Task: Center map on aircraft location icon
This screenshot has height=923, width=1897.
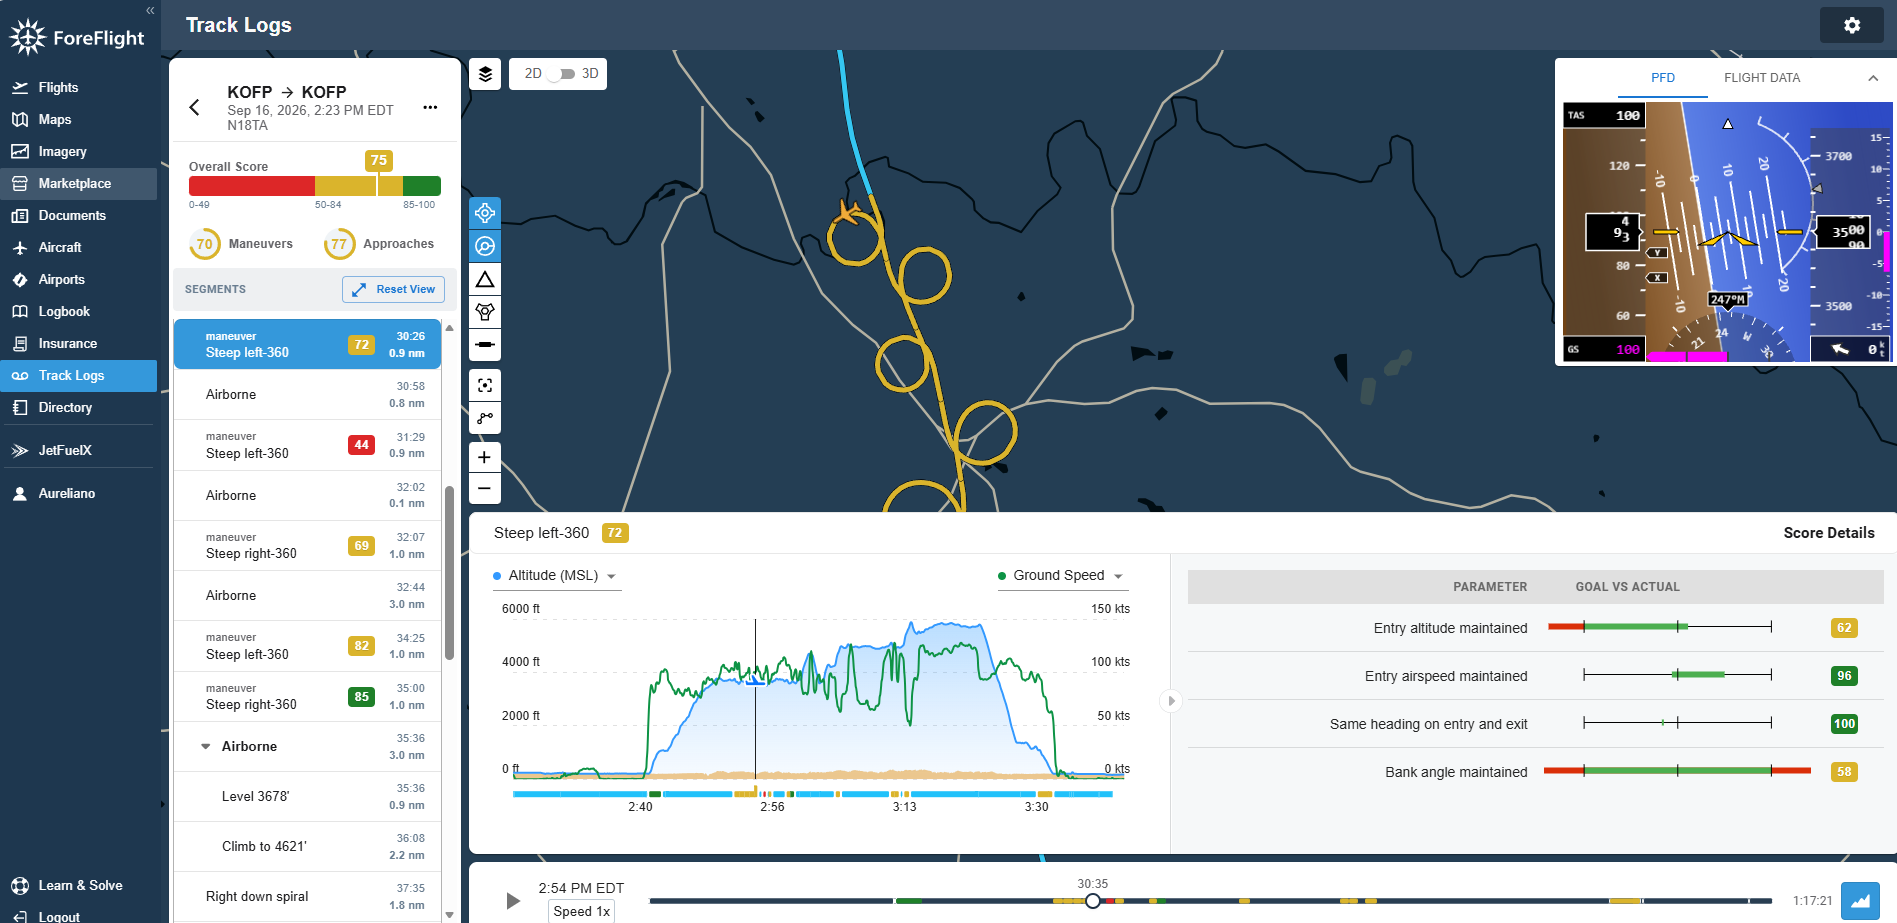Action: pos(485,213)
